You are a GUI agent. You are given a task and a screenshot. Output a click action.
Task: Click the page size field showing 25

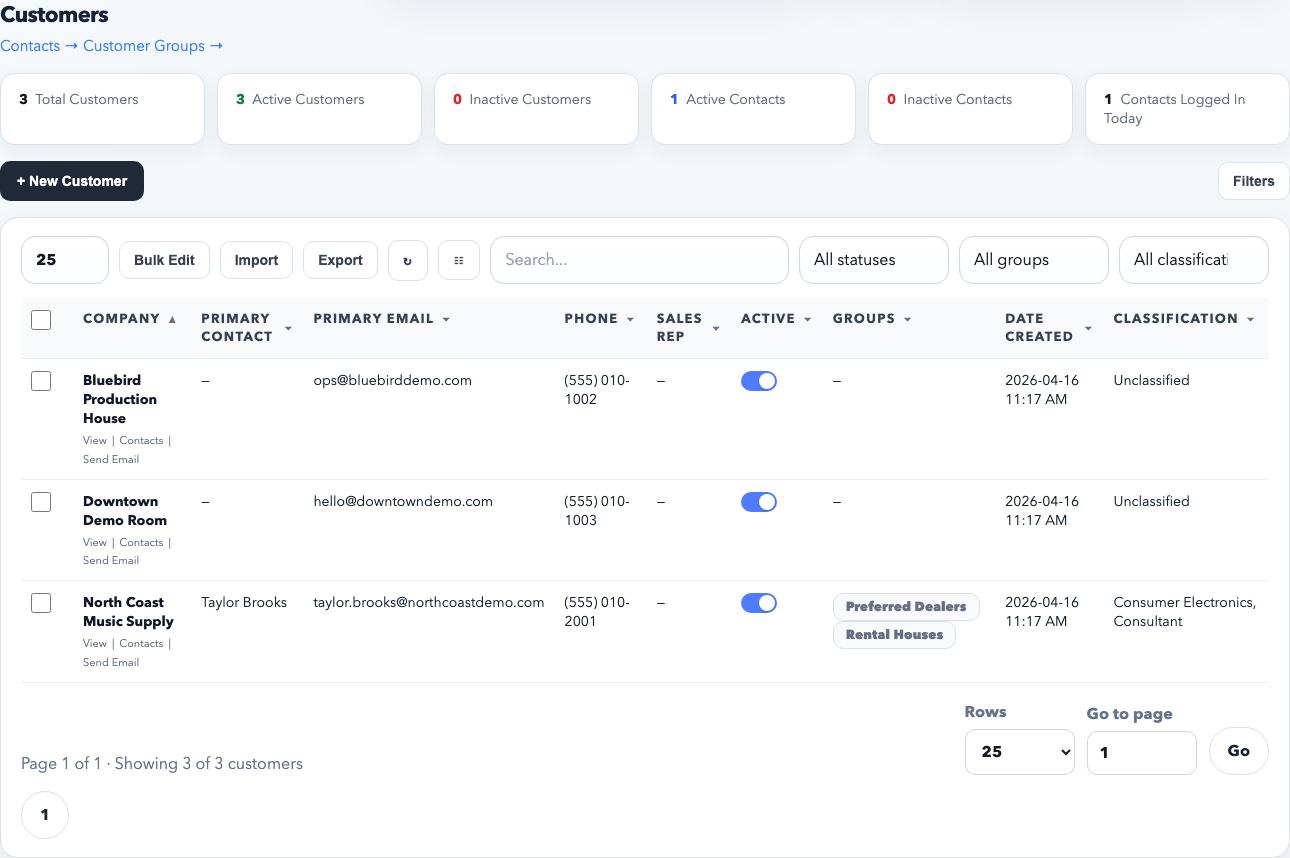point(65,260)
